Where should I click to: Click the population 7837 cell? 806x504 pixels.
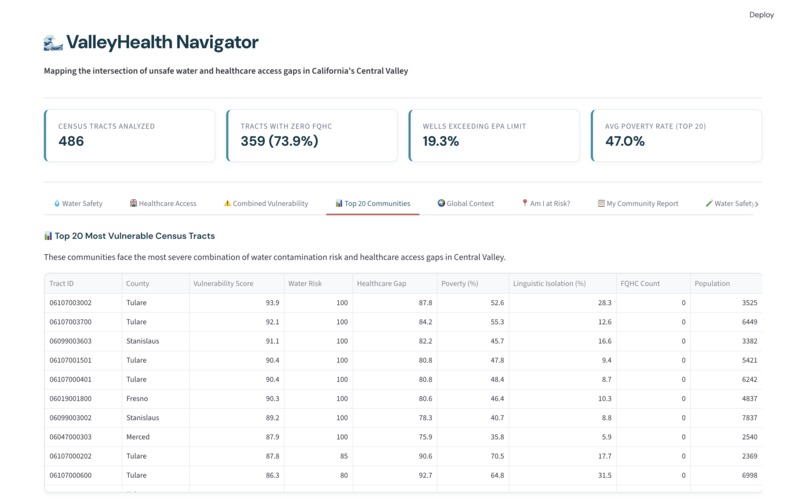(726, 418)
